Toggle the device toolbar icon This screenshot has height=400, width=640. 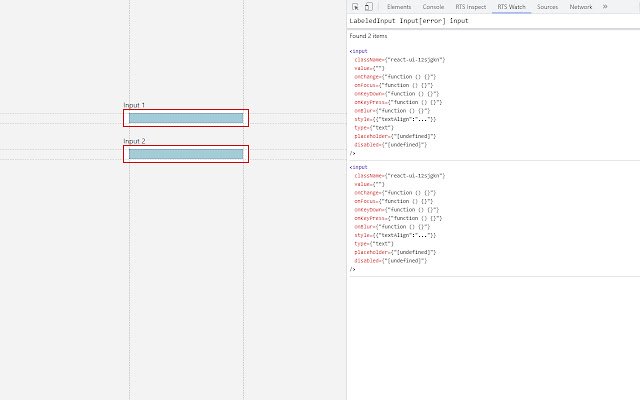(369, 7)
